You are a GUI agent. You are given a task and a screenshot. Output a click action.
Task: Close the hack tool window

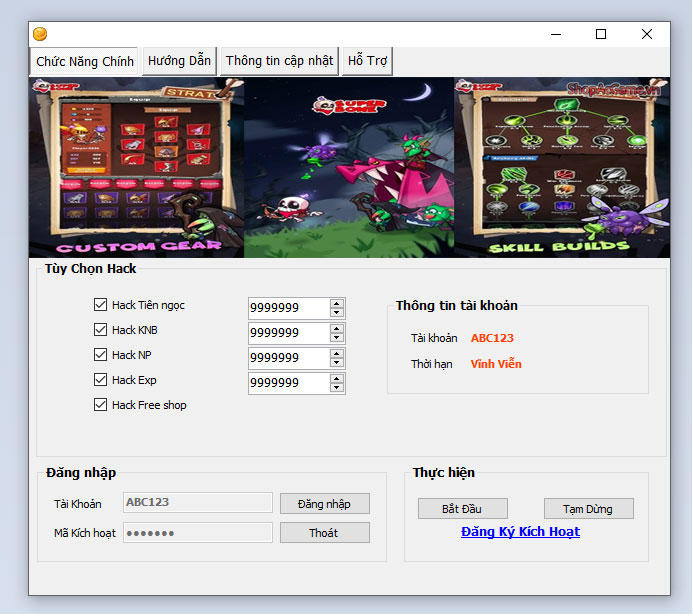647,34
